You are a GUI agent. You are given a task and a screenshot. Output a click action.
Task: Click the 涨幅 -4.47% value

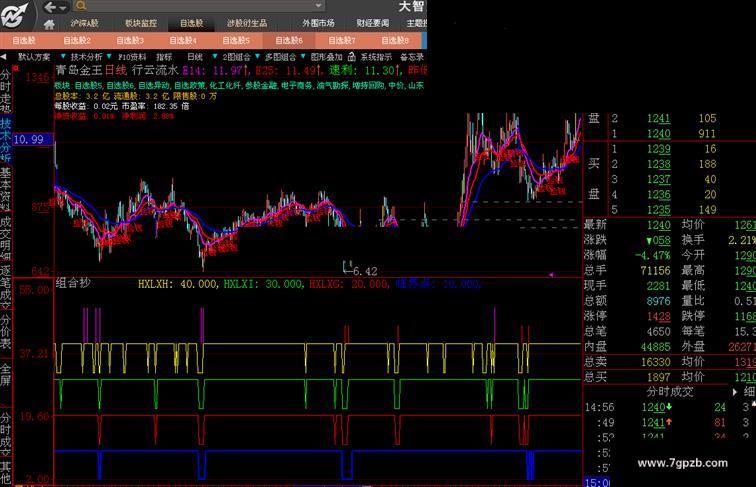click(x=653, y=256)
